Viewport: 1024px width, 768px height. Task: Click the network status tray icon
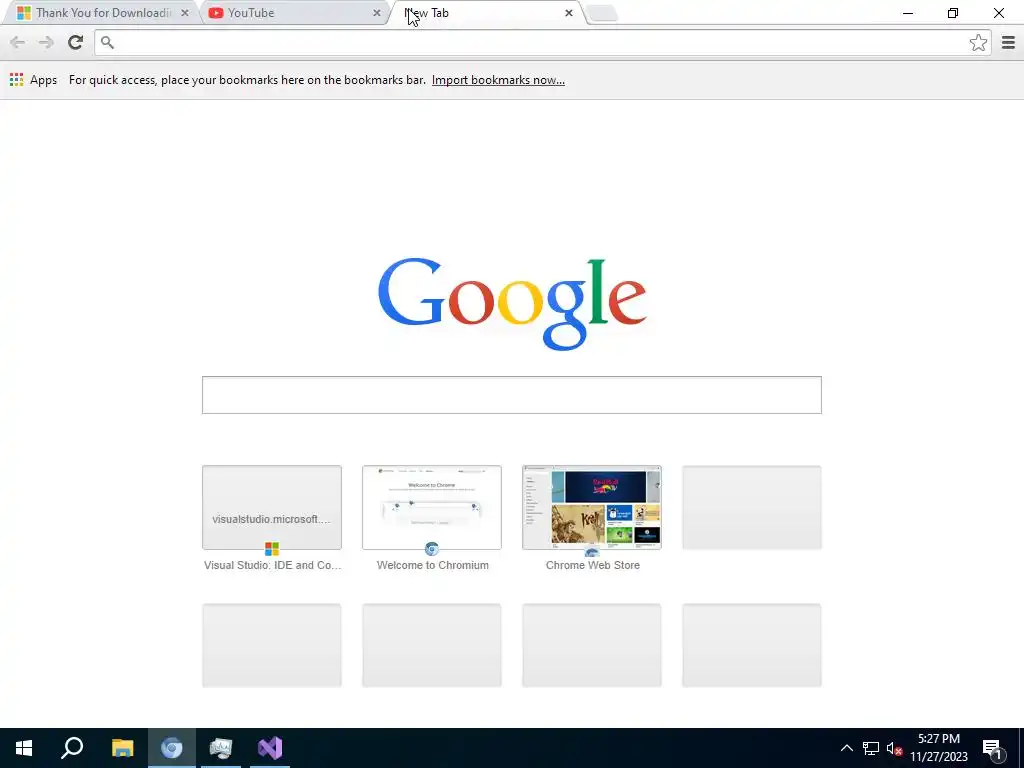[x=871, y=748]
